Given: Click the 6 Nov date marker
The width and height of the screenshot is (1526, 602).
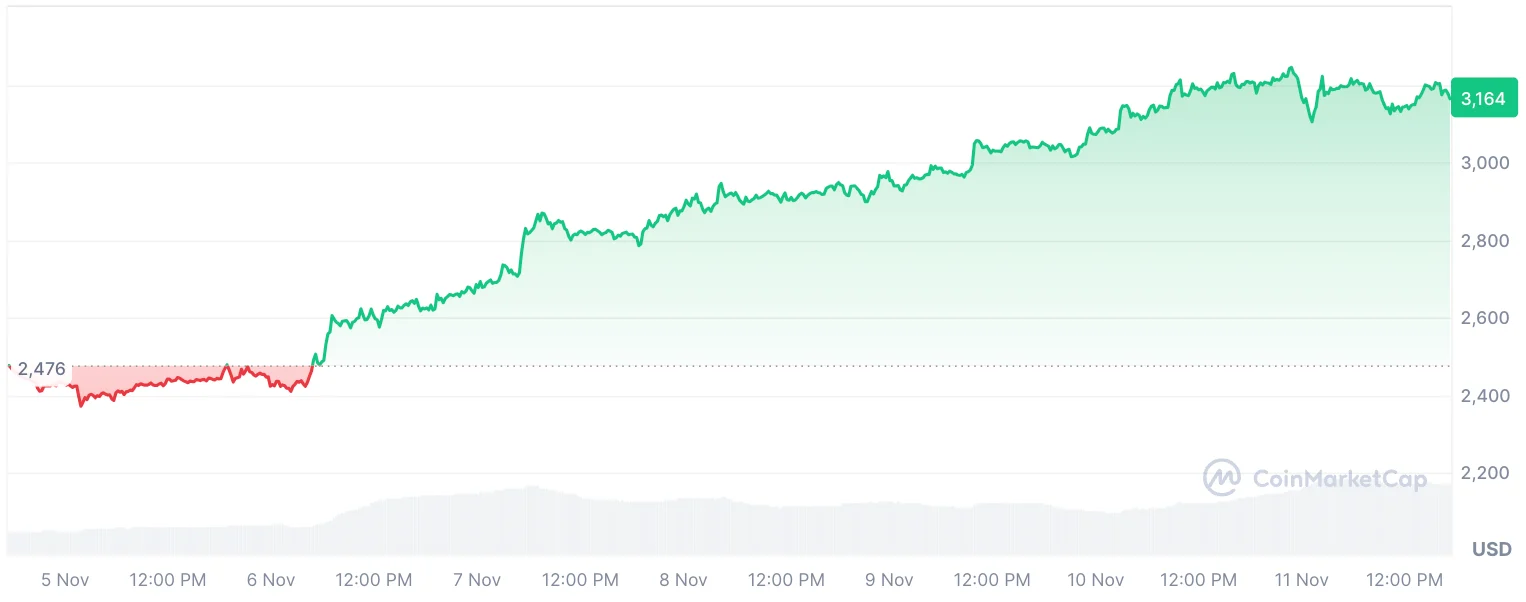Looking at the screenshot, I should tap(271, 580).
